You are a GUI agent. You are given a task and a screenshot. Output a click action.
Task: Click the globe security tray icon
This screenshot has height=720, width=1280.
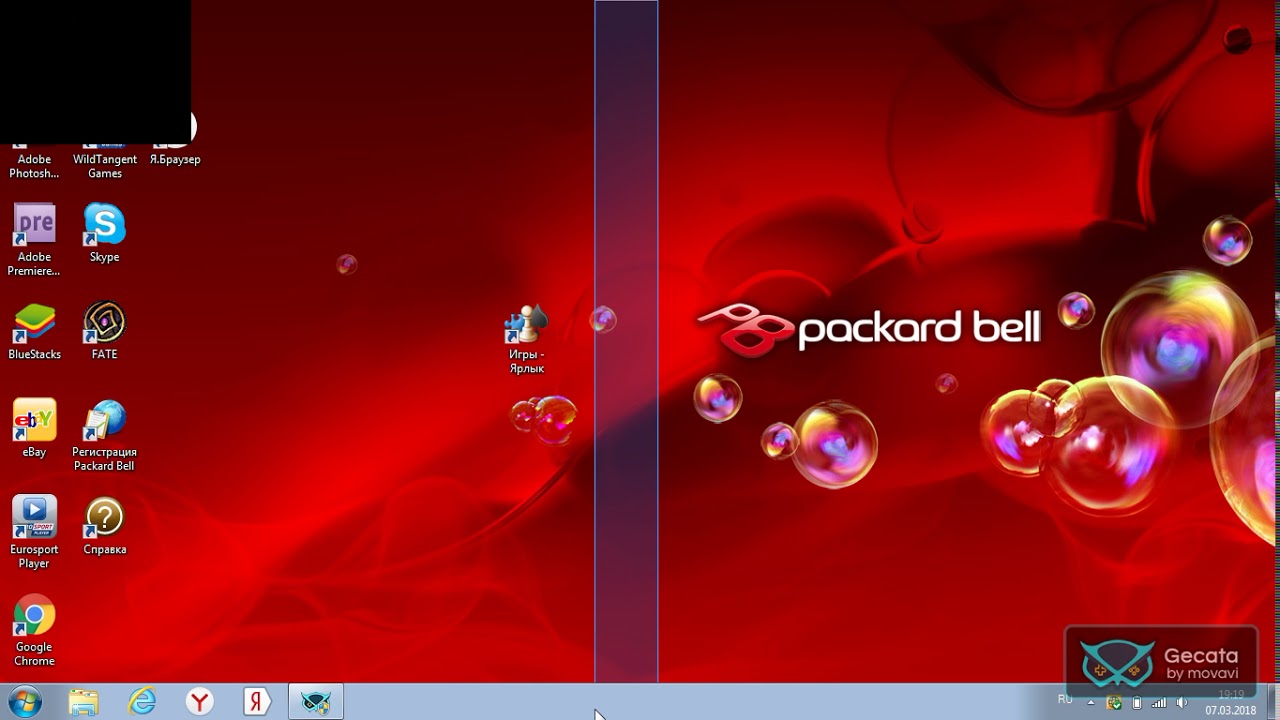coord(1114,703)
